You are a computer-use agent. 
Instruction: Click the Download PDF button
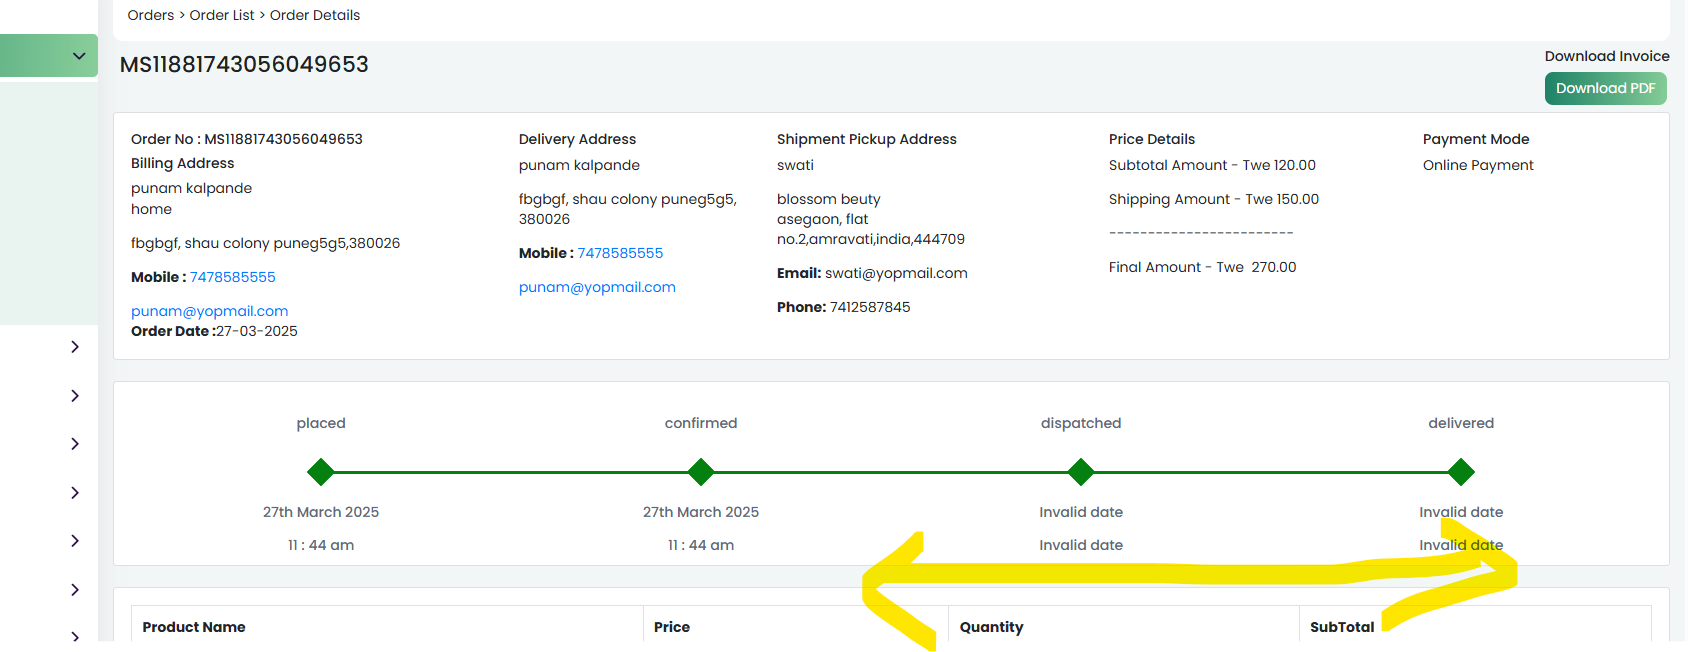1605,88
